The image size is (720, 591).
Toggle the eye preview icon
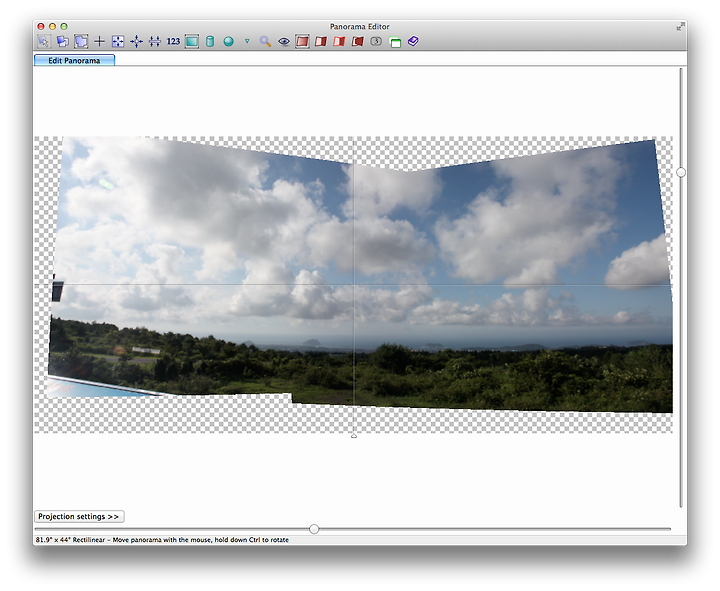click(284, 41)
